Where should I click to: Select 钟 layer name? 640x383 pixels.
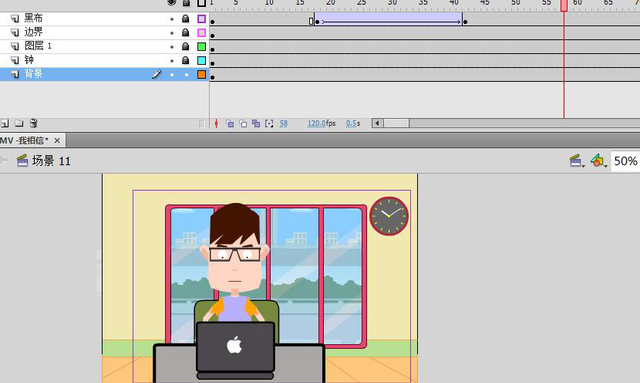point(29,60)
